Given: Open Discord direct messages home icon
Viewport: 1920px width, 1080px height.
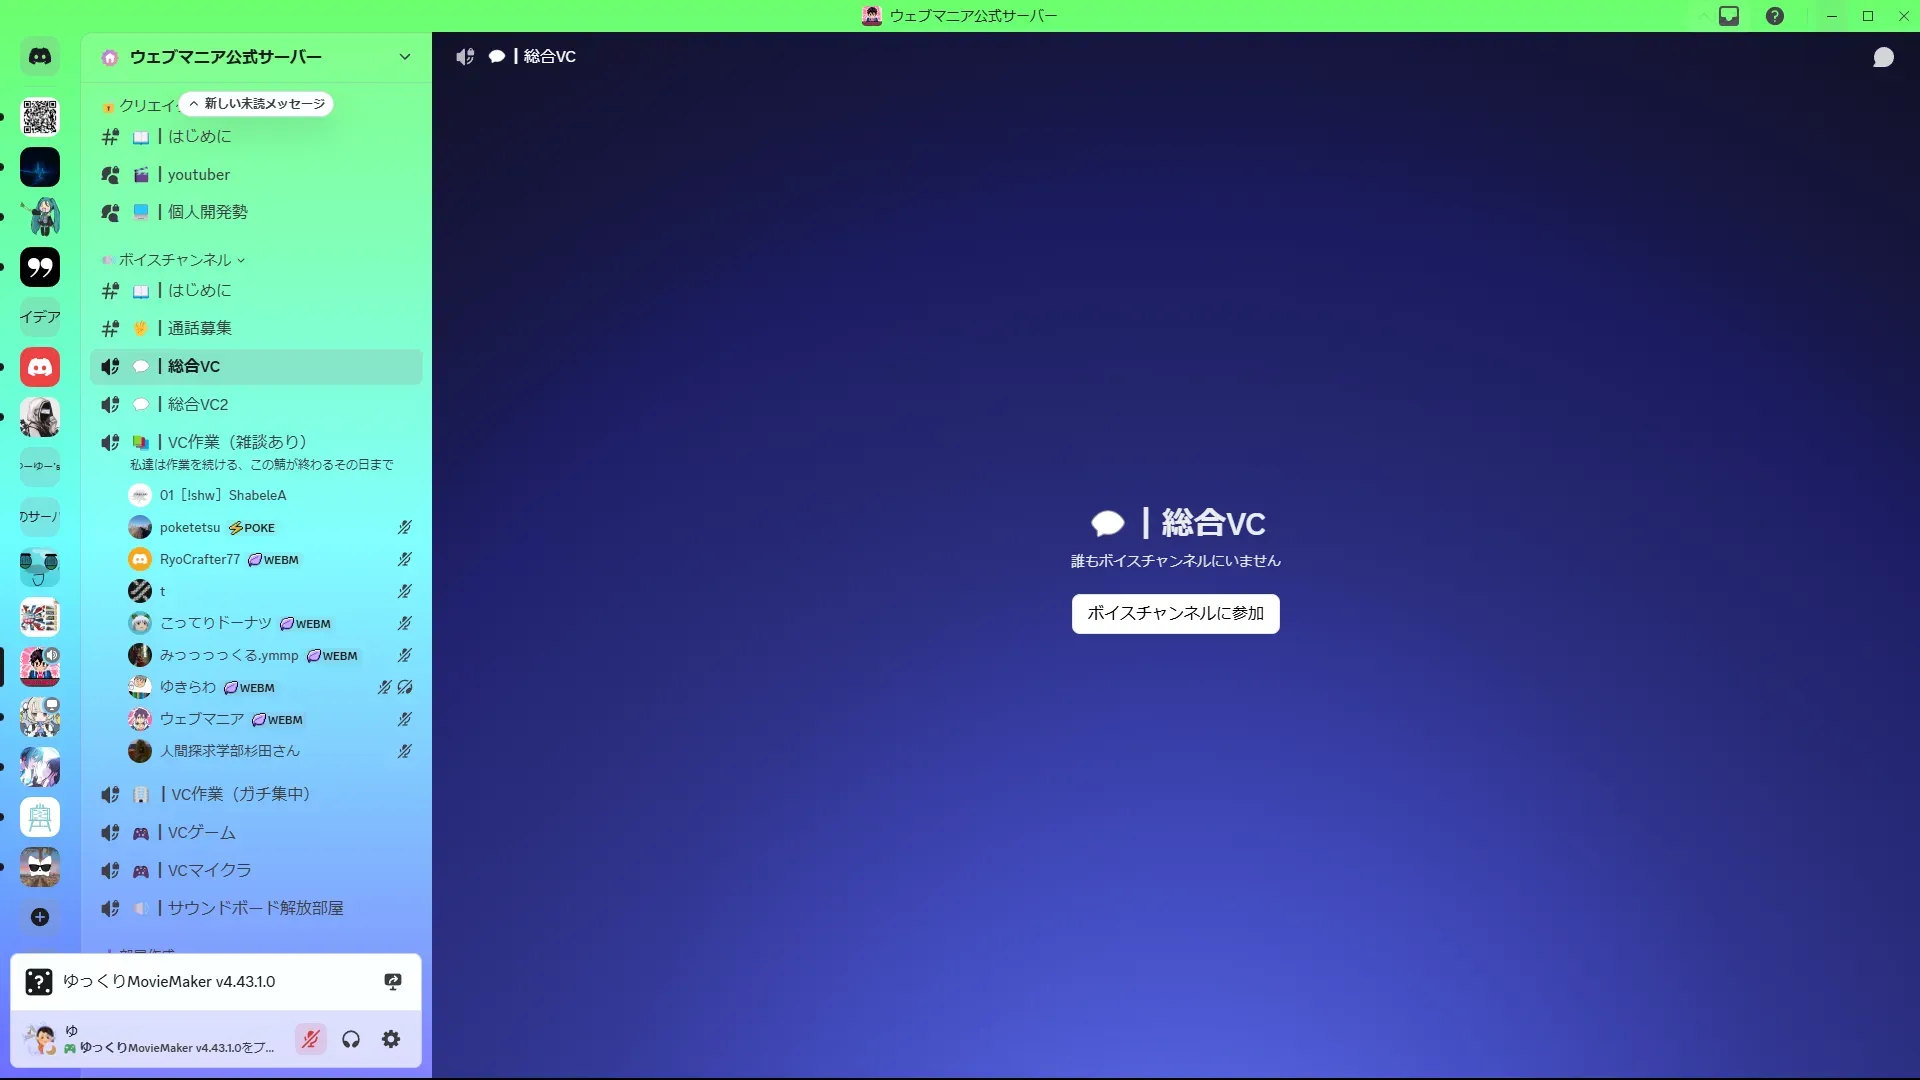Looking at the screenshot, I should click(40, 57).
